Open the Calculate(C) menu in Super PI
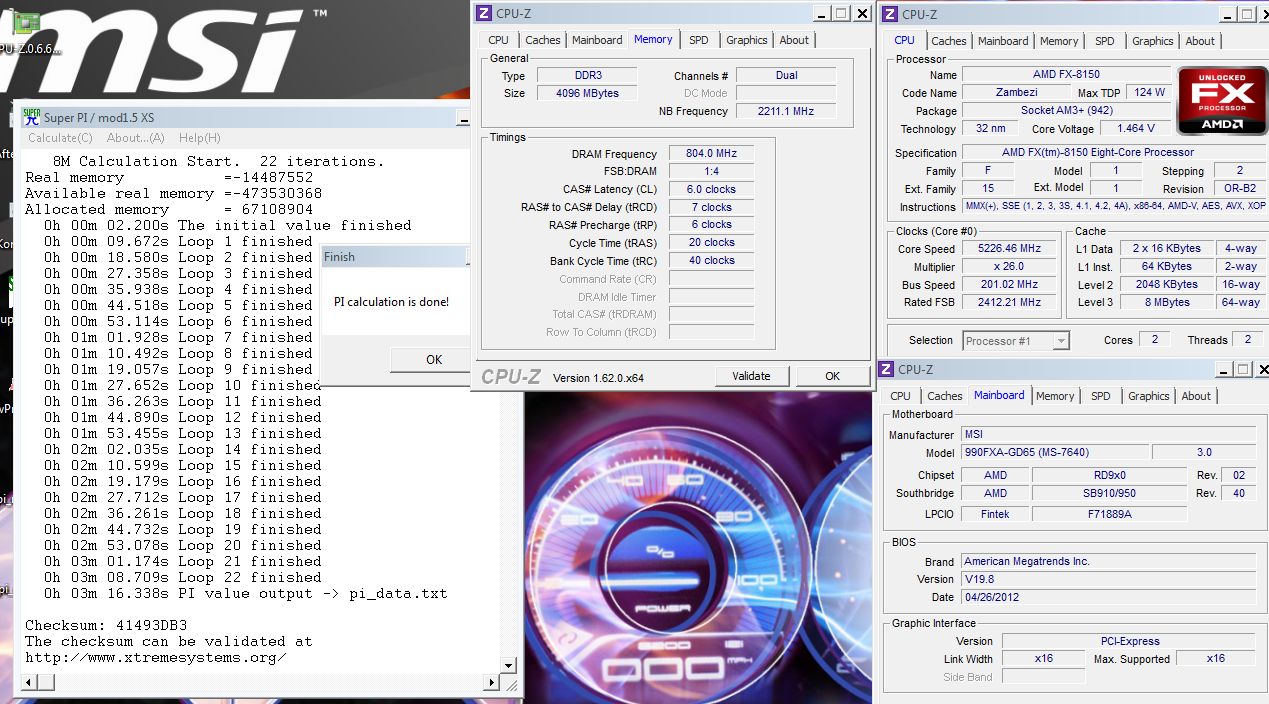Screen dimensions: 1269x704 pyautogui.click(x=60, y=138)
